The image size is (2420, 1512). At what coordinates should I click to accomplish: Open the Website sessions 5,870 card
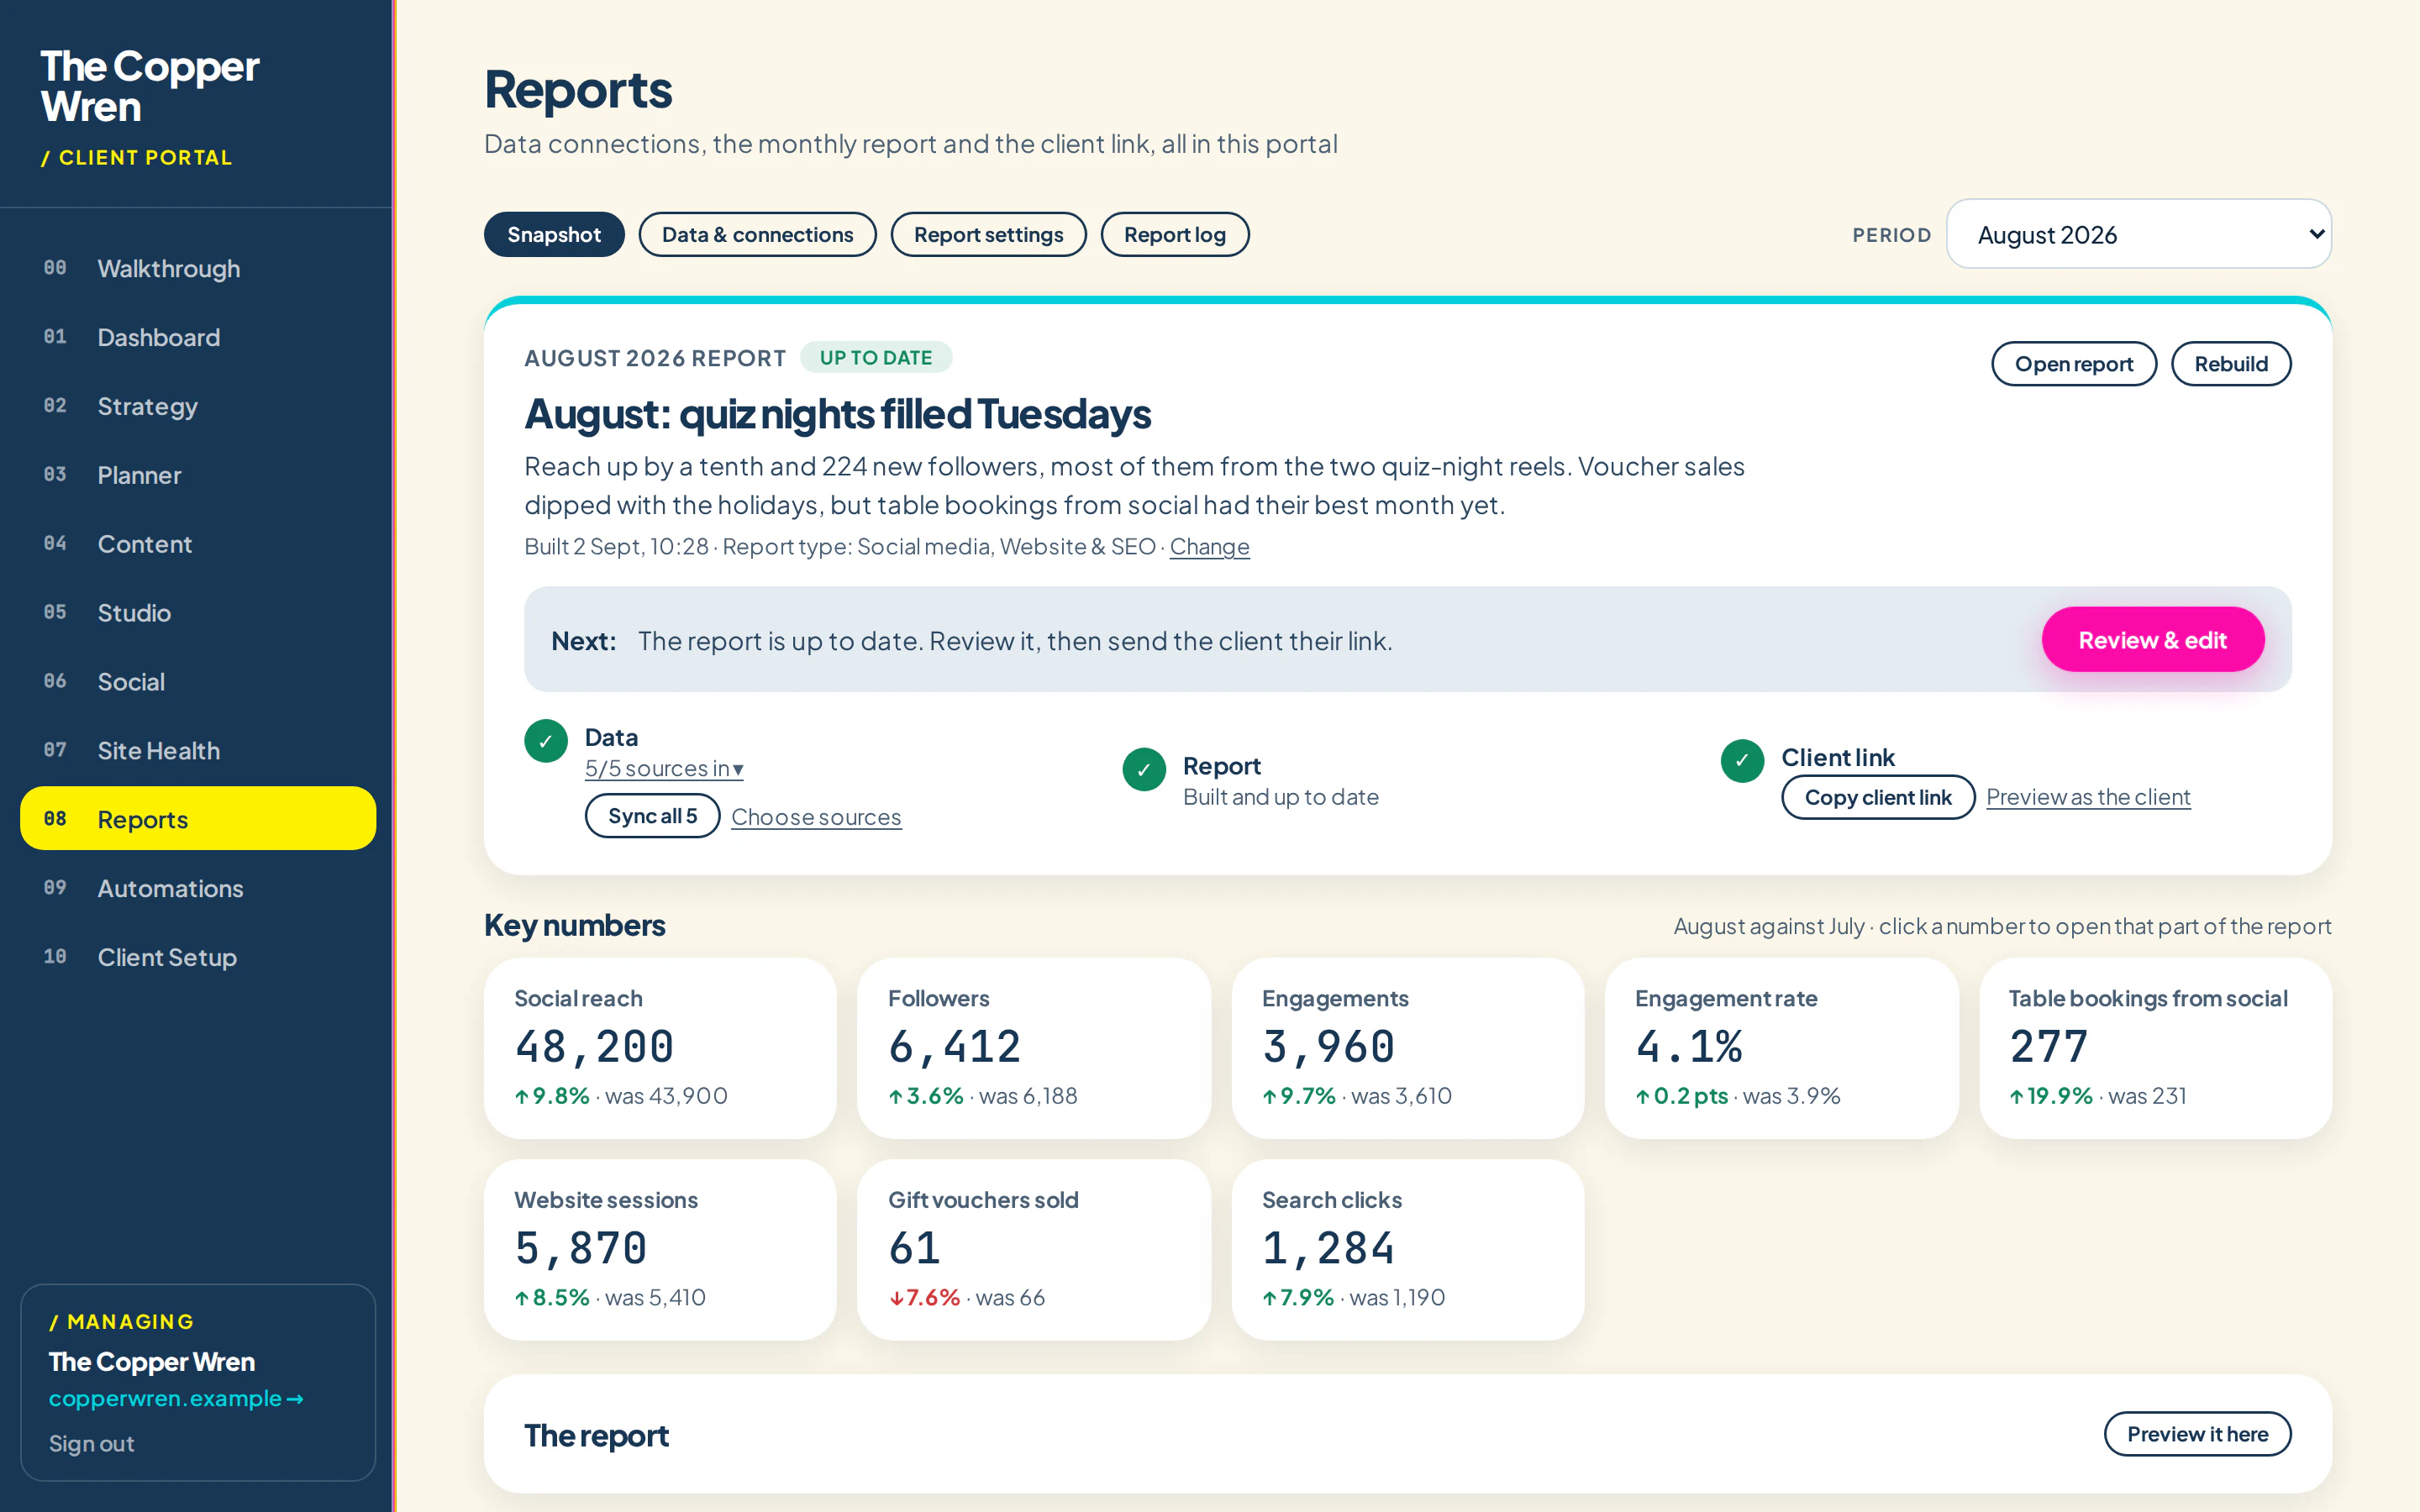[660, 1250]
